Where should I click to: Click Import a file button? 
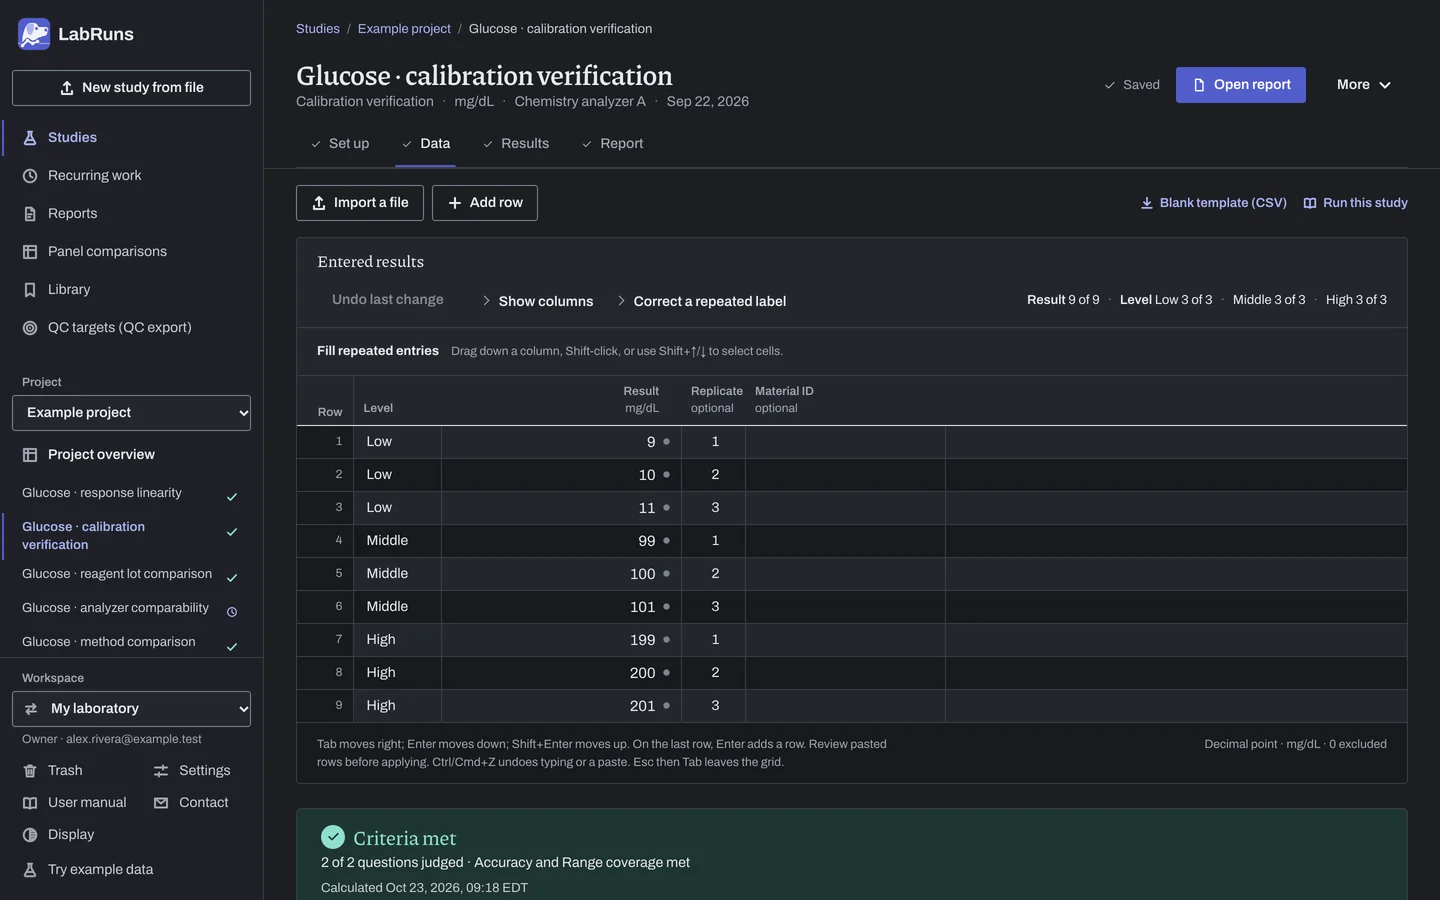360,203
